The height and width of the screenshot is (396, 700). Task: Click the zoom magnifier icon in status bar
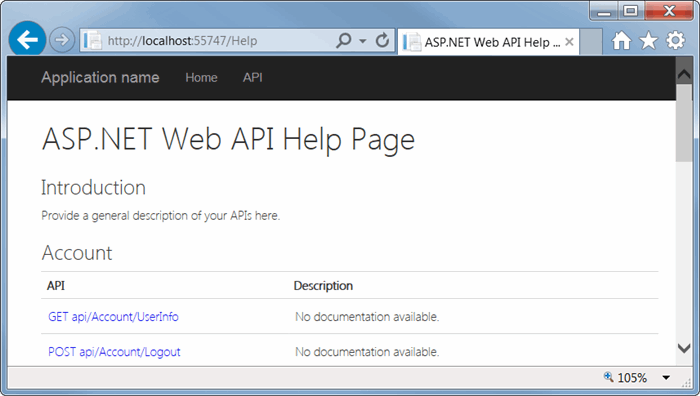608,377
